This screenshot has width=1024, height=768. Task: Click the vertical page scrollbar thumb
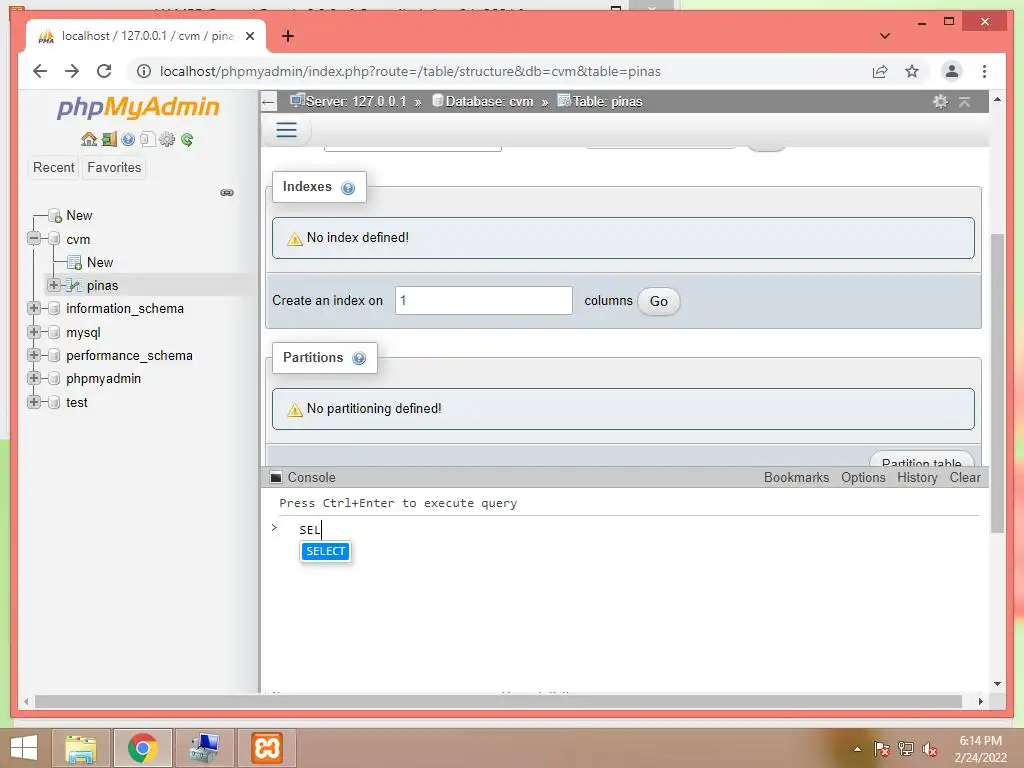click(997, 383)
